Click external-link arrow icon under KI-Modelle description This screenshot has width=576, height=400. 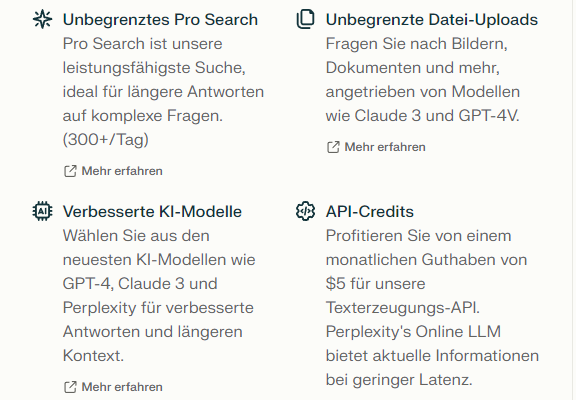(x=70, y=387)
